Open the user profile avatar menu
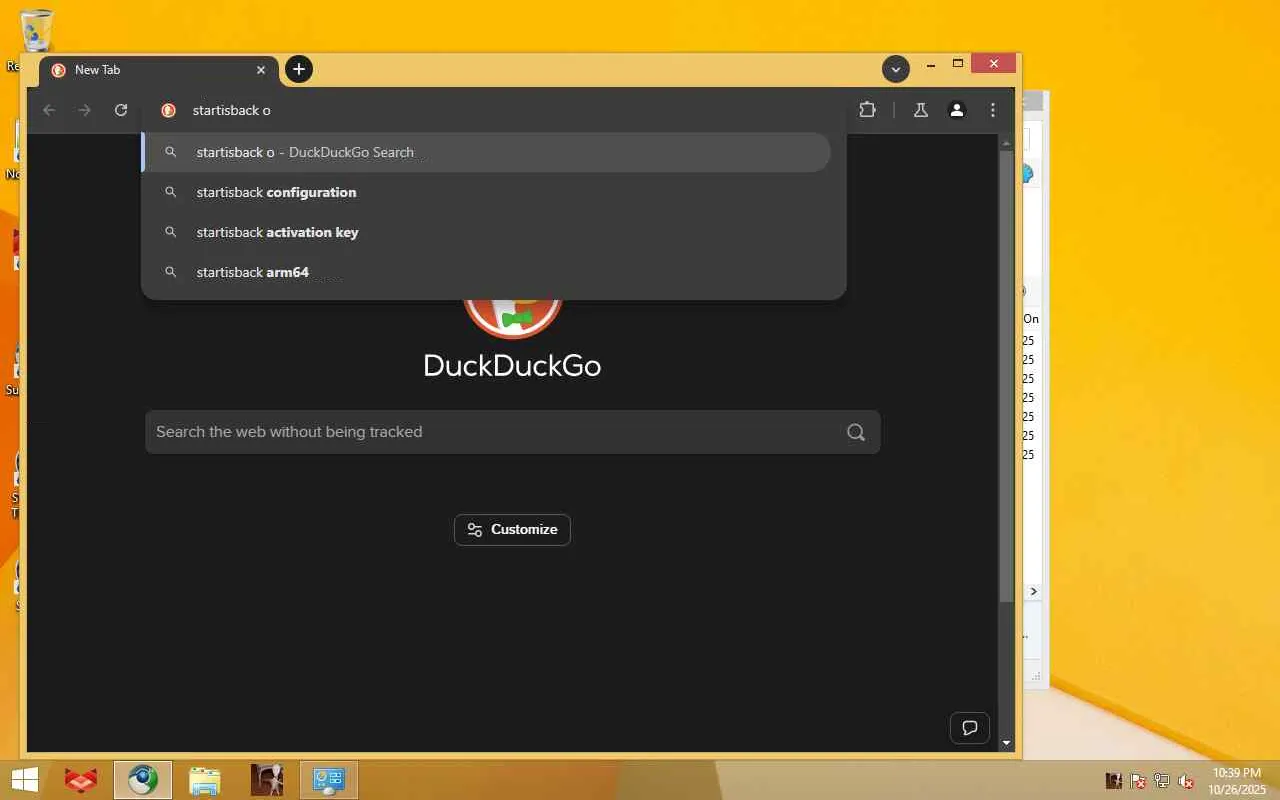 tap(957, 110)
